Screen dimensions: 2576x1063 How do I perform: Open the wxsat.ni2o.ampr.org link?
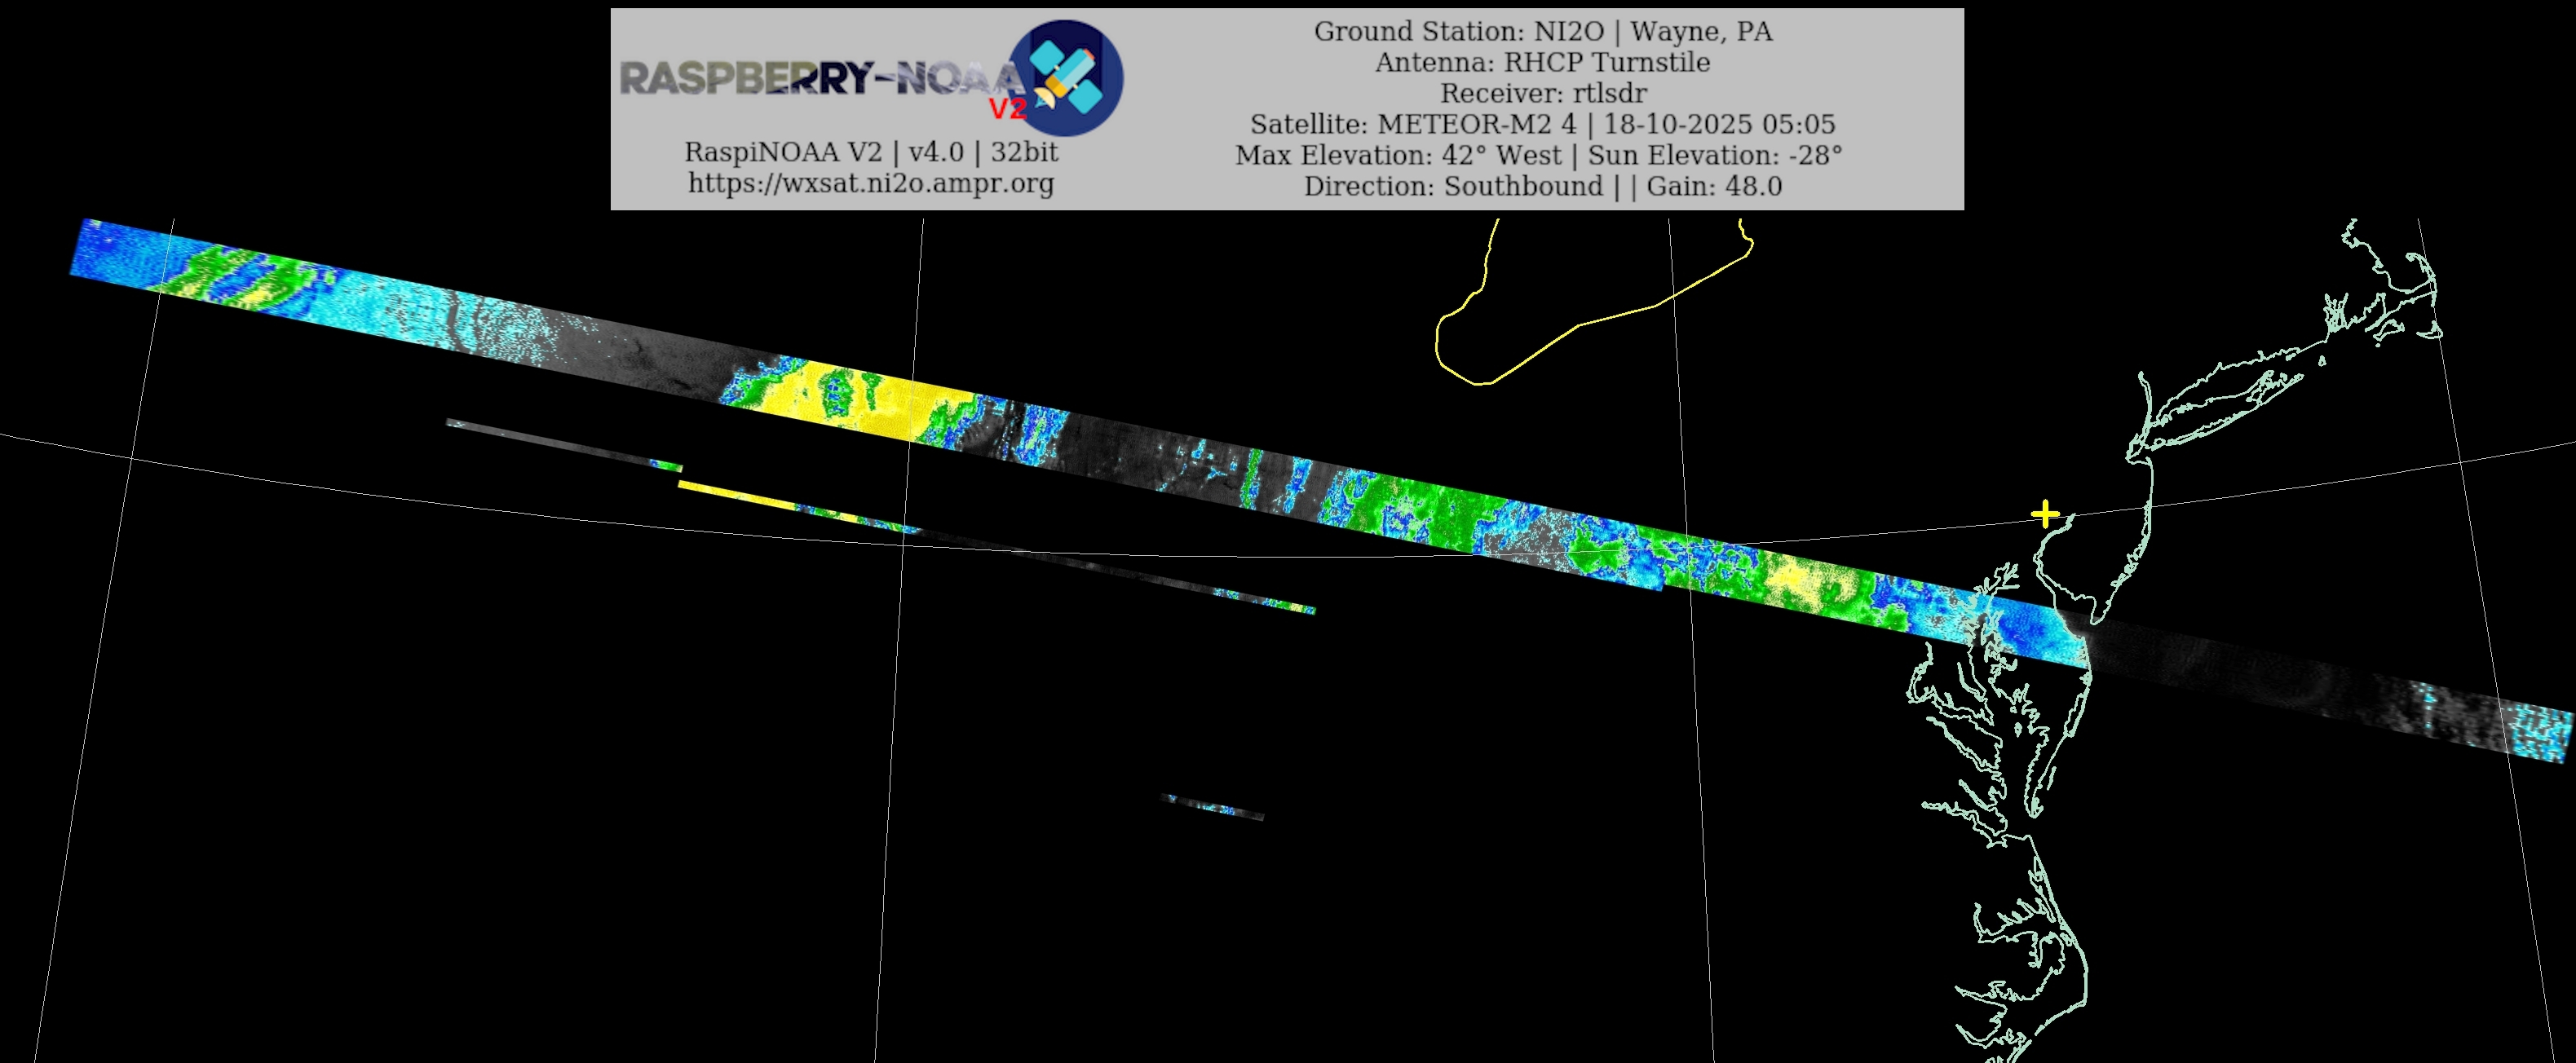tap(870, 183)
